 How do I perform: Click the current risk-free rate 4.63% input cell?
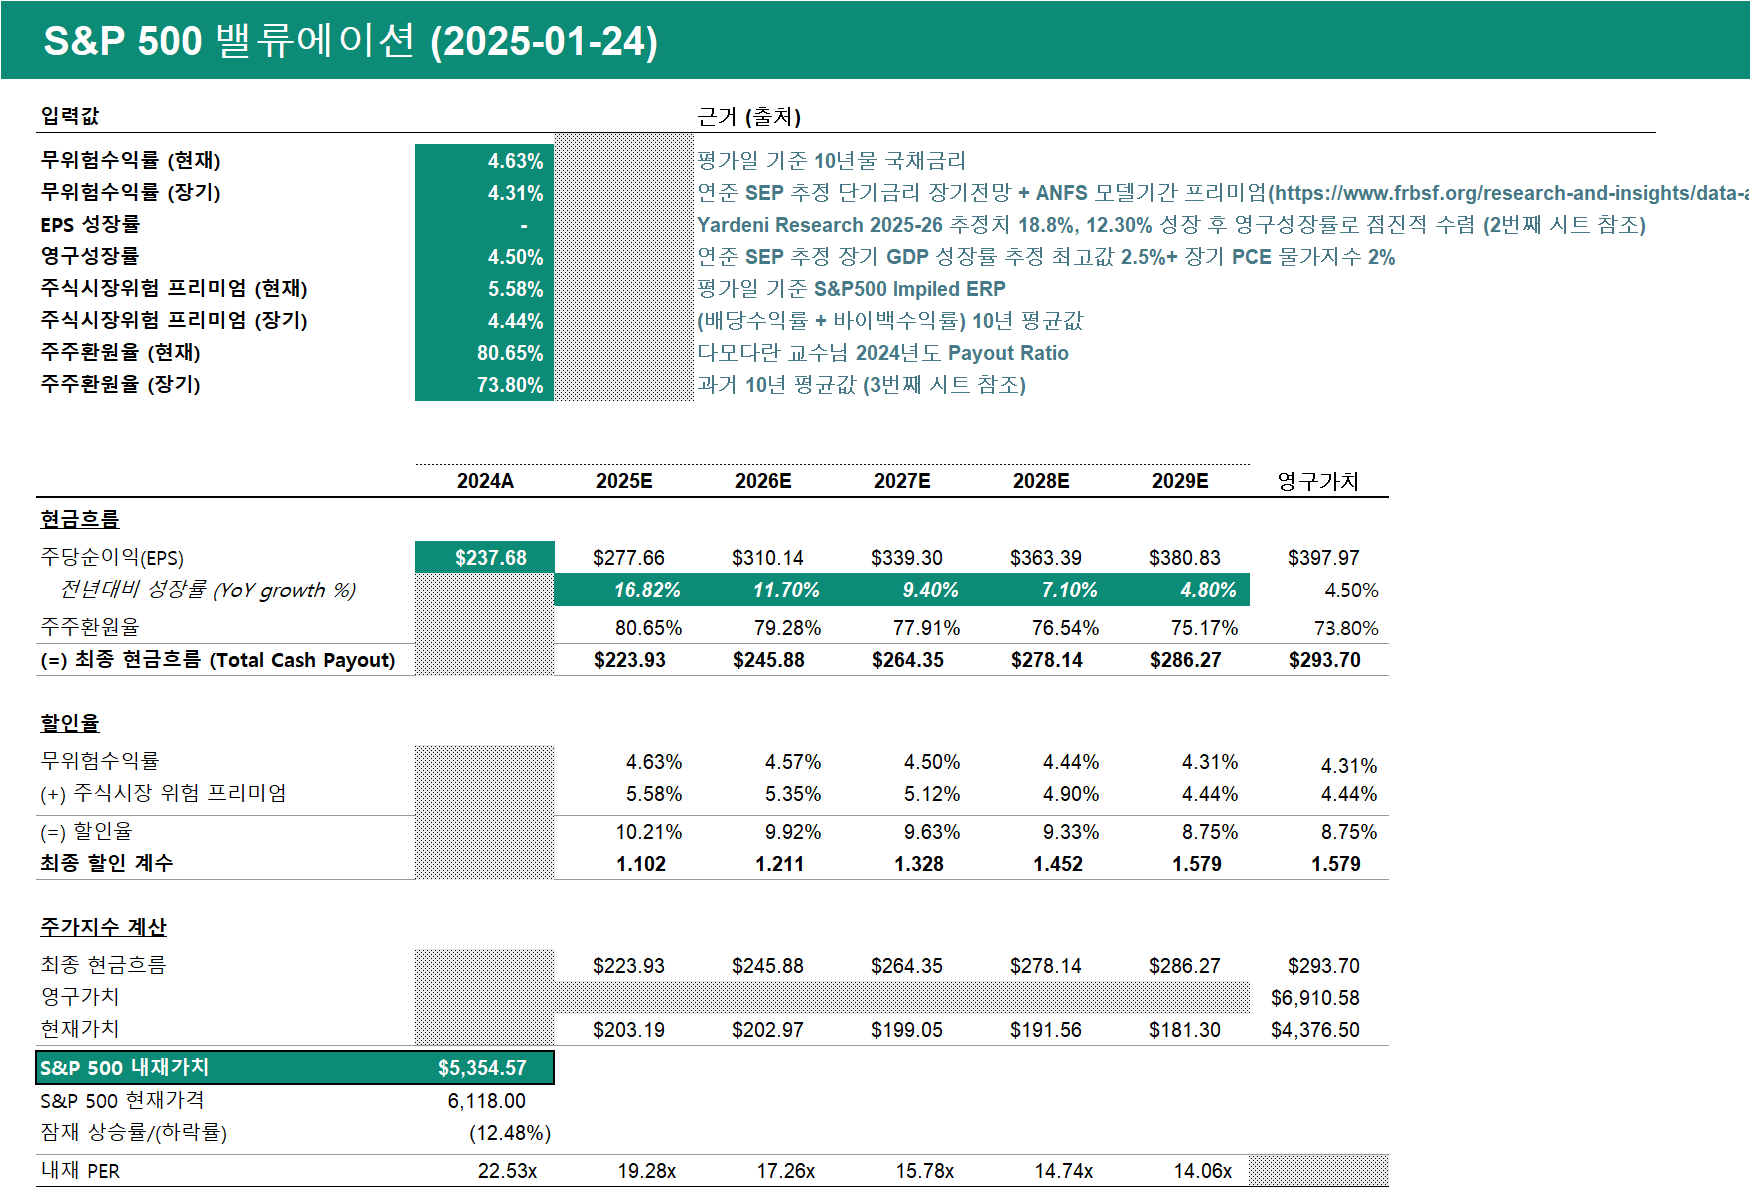485,161
